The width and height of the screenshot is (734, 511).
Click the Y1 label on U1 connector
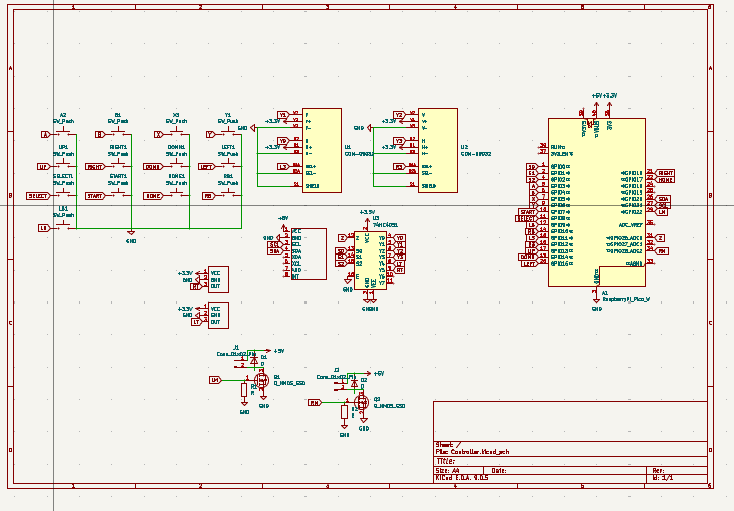283,115
